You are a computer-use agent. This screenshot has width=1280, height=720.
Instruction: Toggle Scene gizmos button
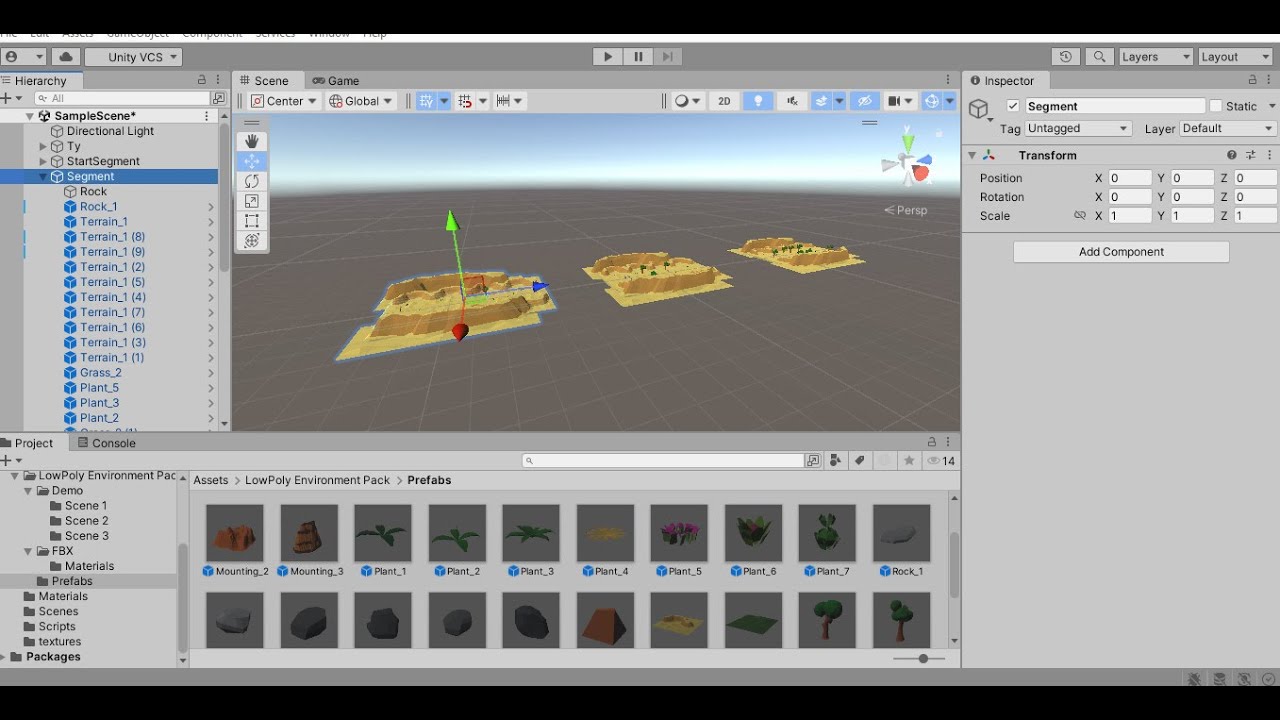(932, 101)
